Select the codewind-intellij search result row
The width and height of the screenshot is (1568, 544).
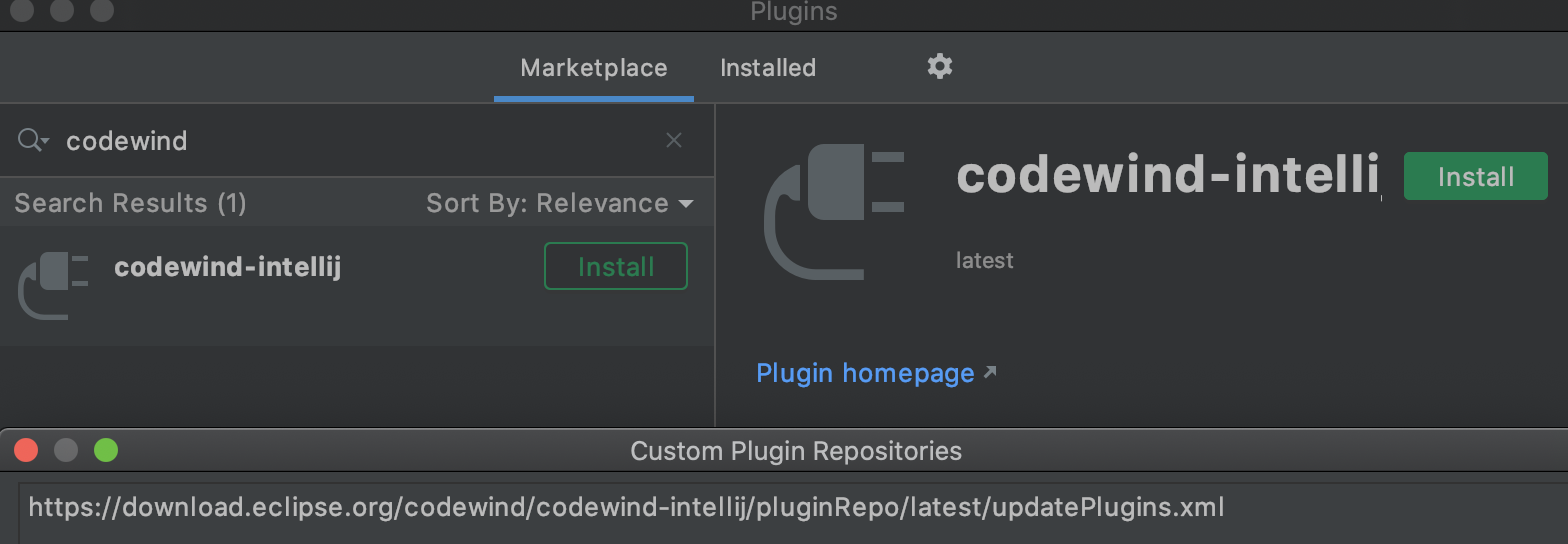point(357,286)
